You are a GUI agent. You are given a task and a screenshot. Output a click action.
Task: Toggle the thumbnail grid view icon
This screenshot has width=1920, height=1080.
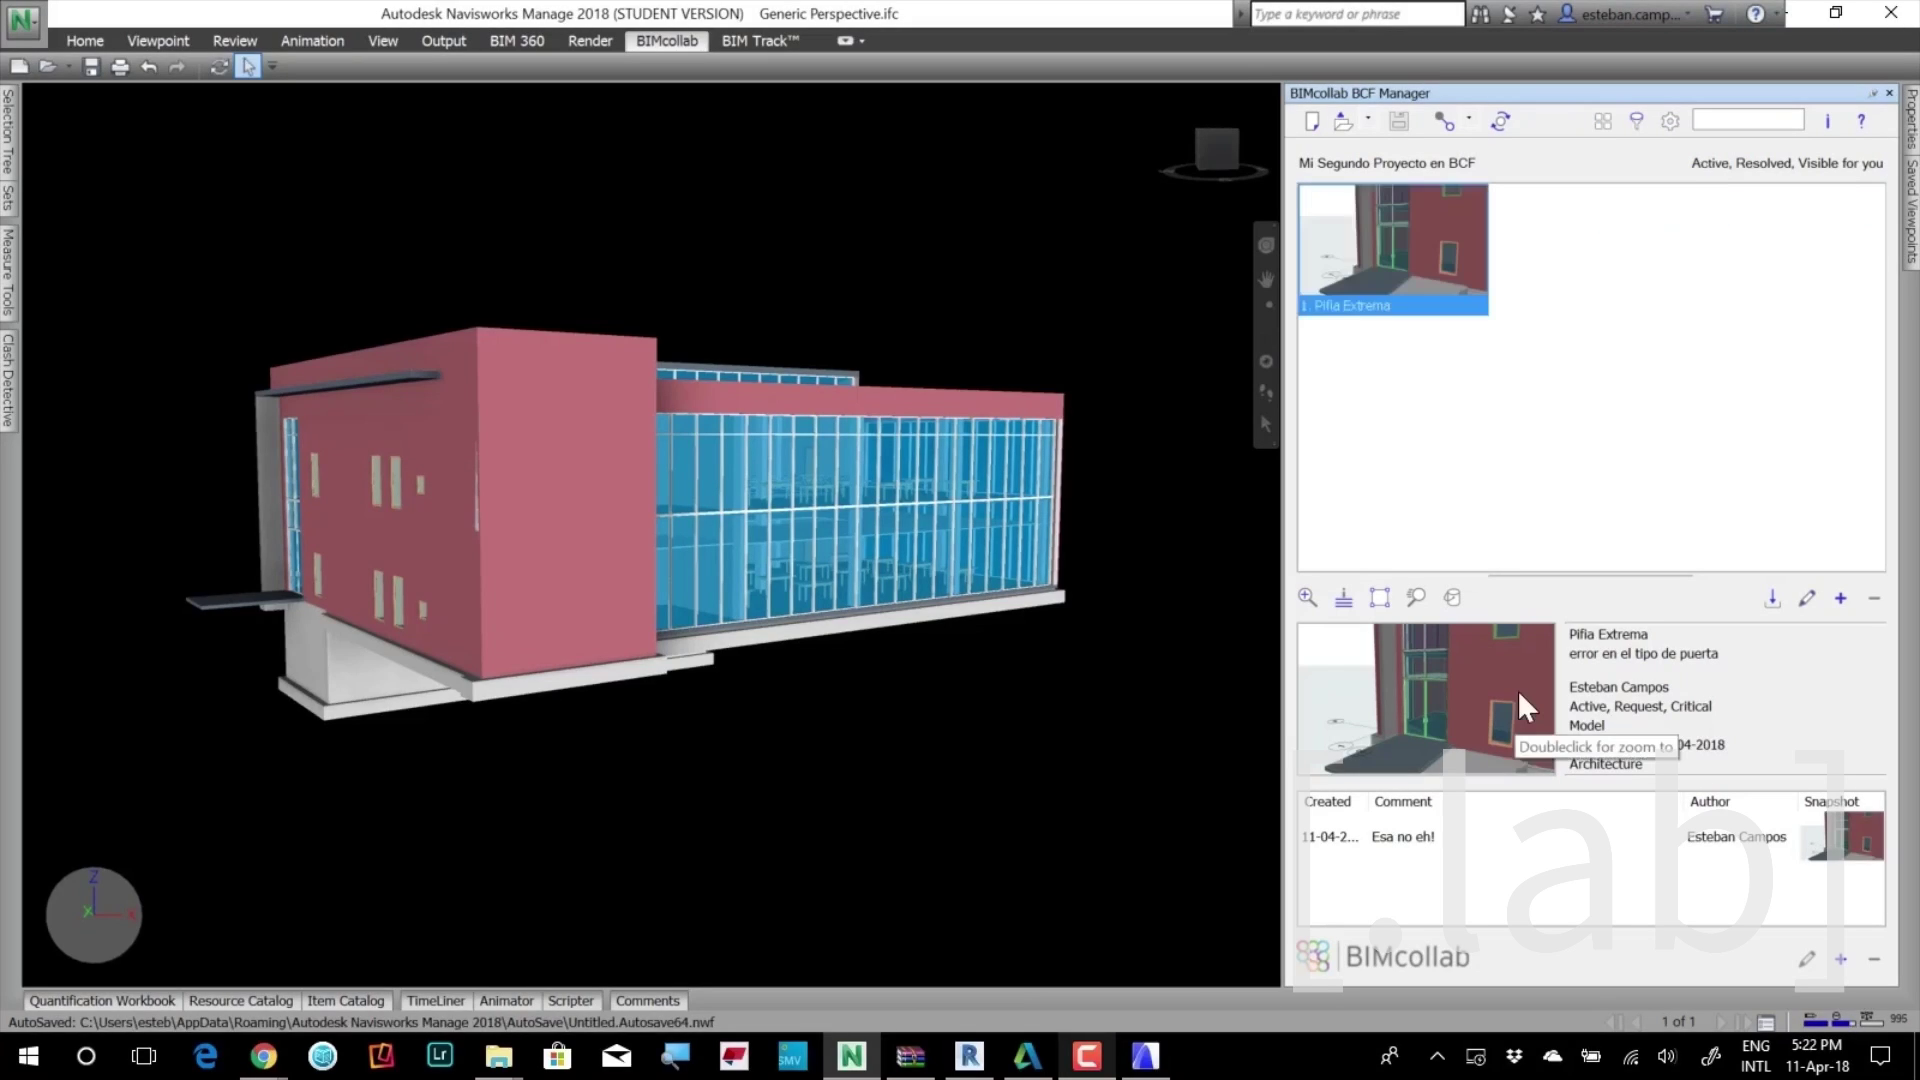[x=1602, y=121]
